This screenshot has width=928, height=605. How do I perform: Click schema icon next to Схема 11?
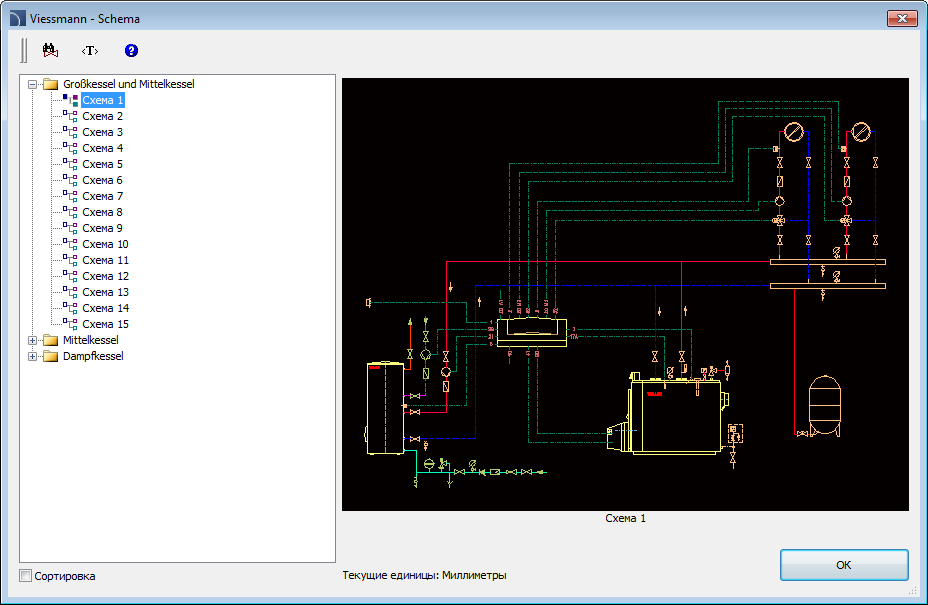(70, 260)
